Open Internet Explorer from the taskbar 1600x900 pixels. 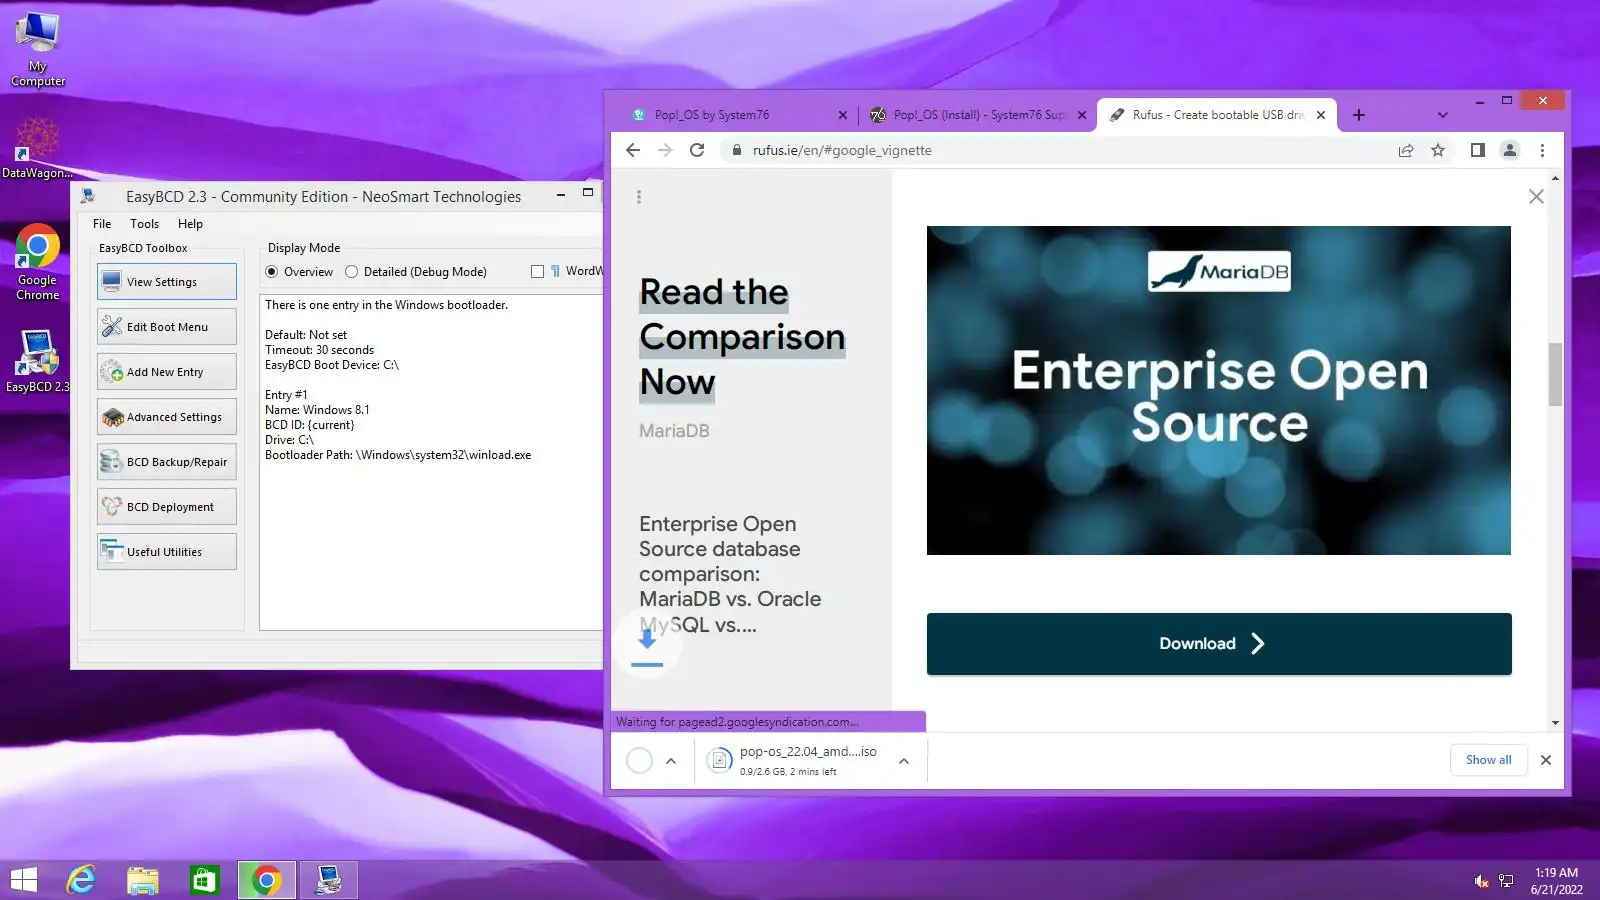coord(81,880)
